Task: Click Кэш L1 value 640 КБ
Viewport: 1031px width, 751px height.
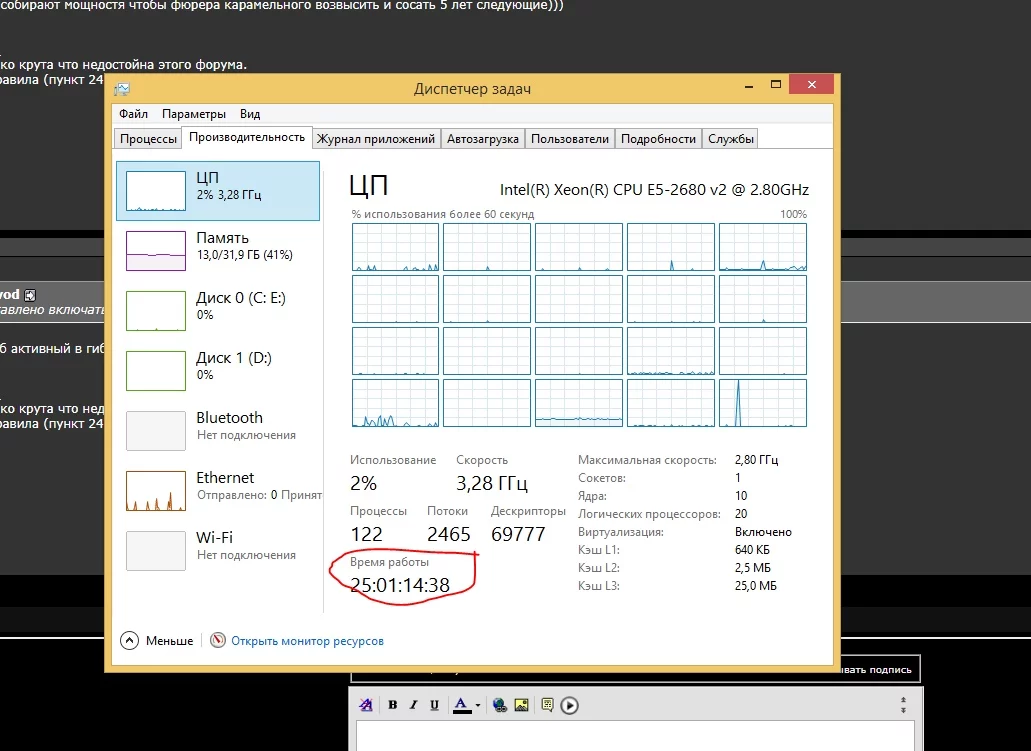Action: point(752,549)
